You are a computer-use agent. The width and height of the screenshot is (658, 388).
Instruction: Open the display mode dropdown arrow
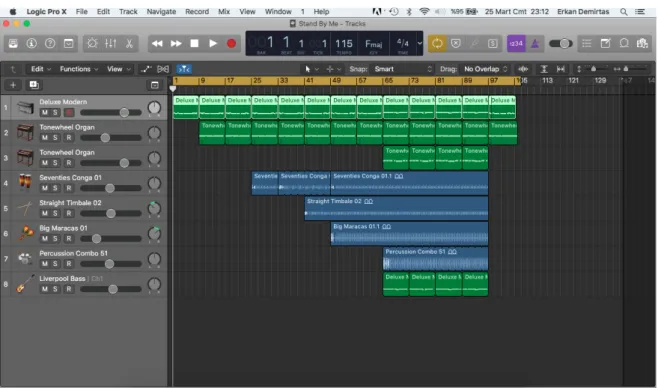coord(419,43)
